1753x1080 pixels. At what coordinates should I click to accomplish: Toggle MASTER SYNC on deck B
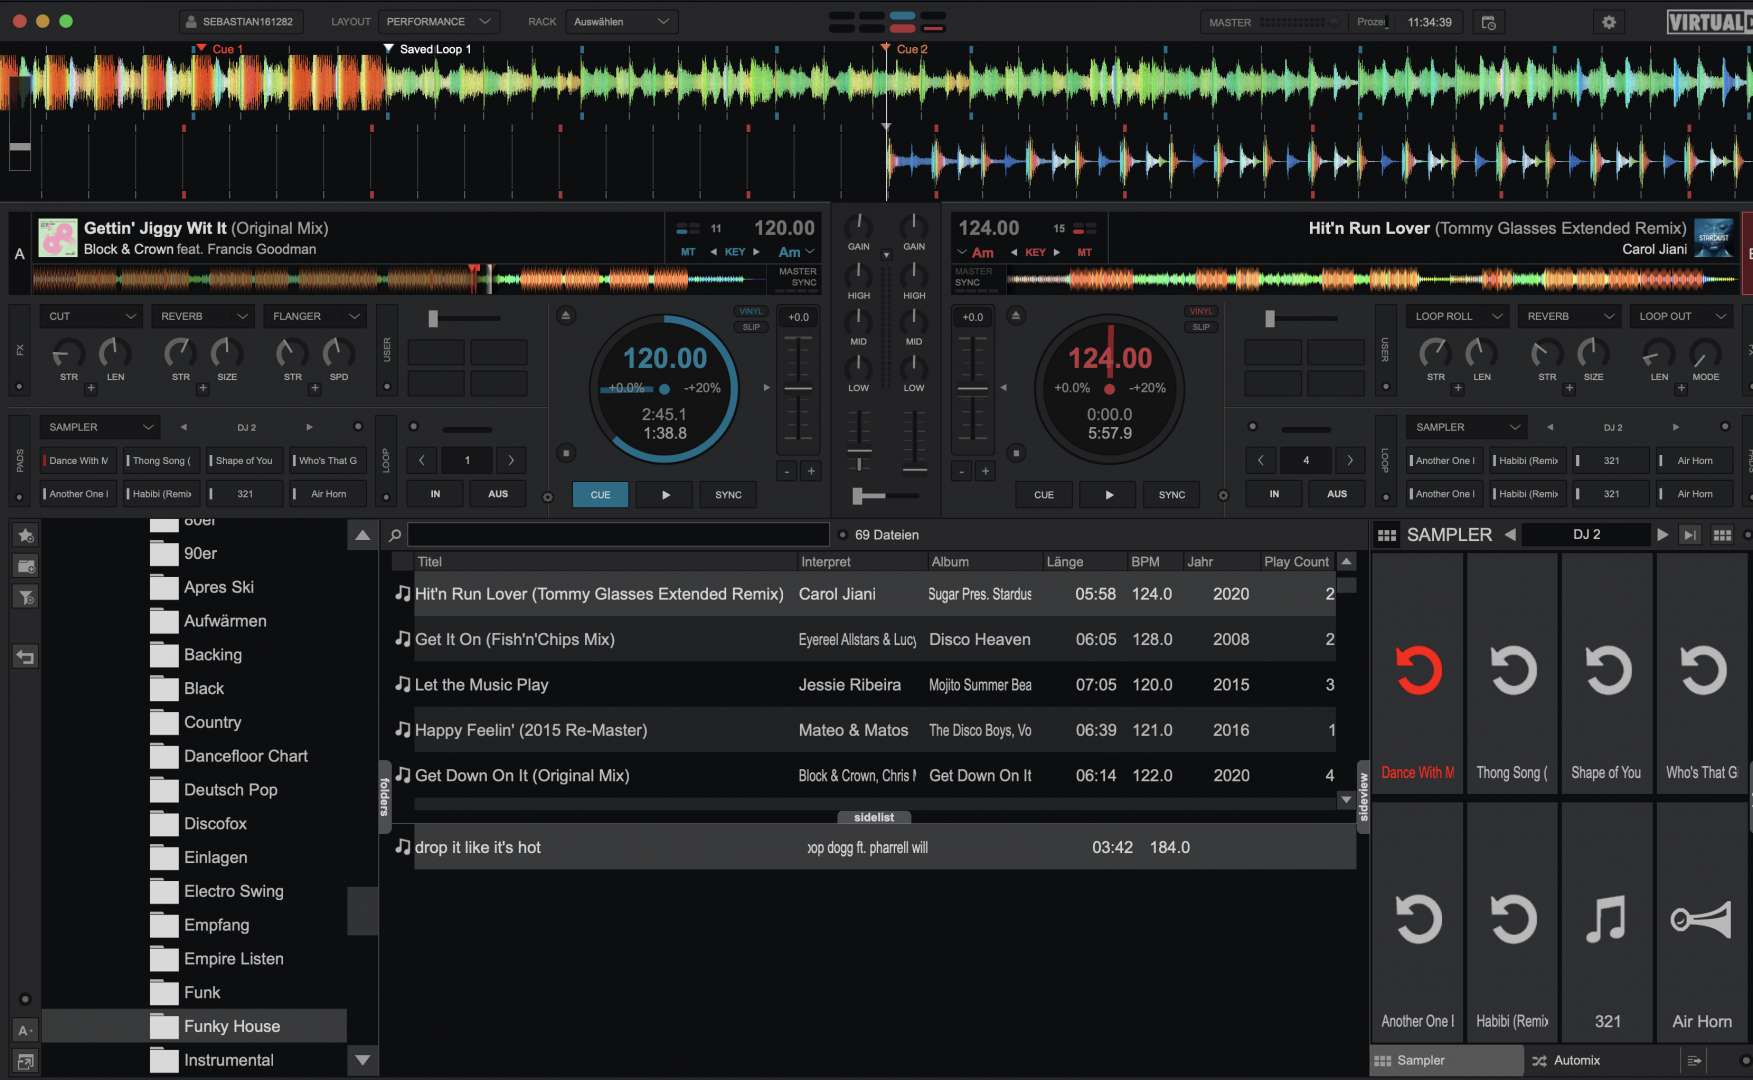[973, 277]
